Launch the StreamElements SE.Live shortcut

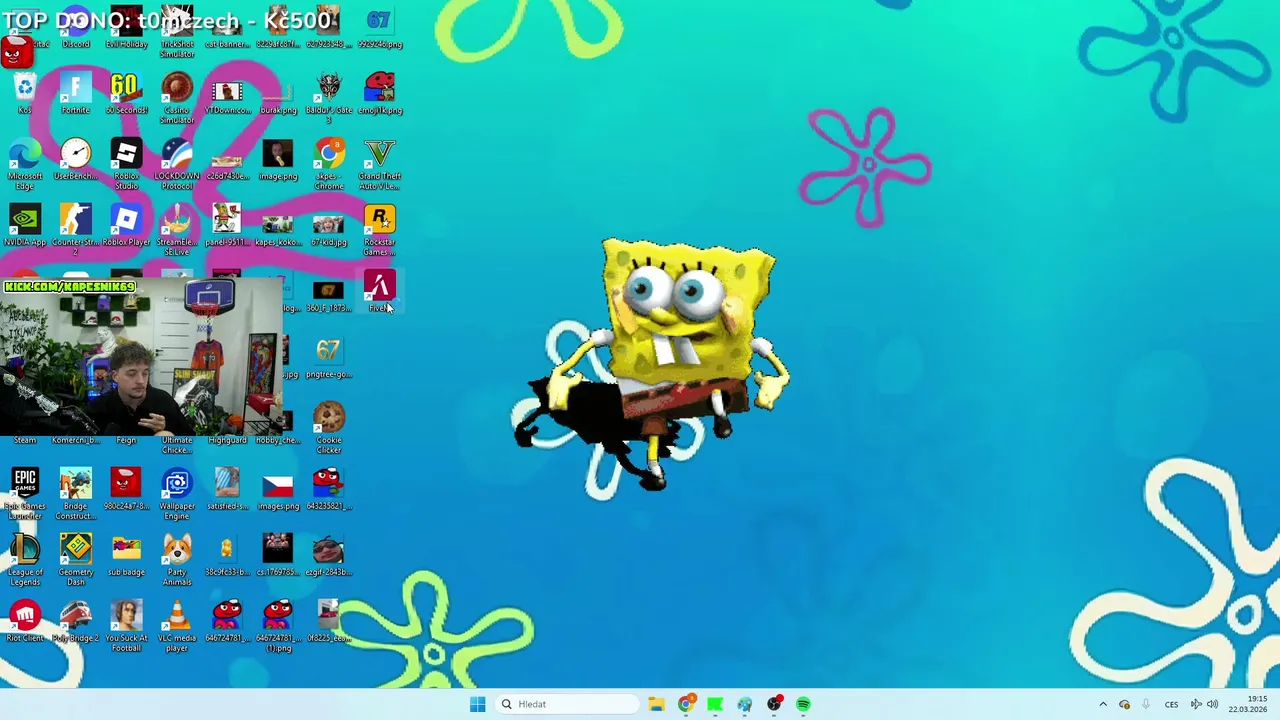(x=177, y=231)
